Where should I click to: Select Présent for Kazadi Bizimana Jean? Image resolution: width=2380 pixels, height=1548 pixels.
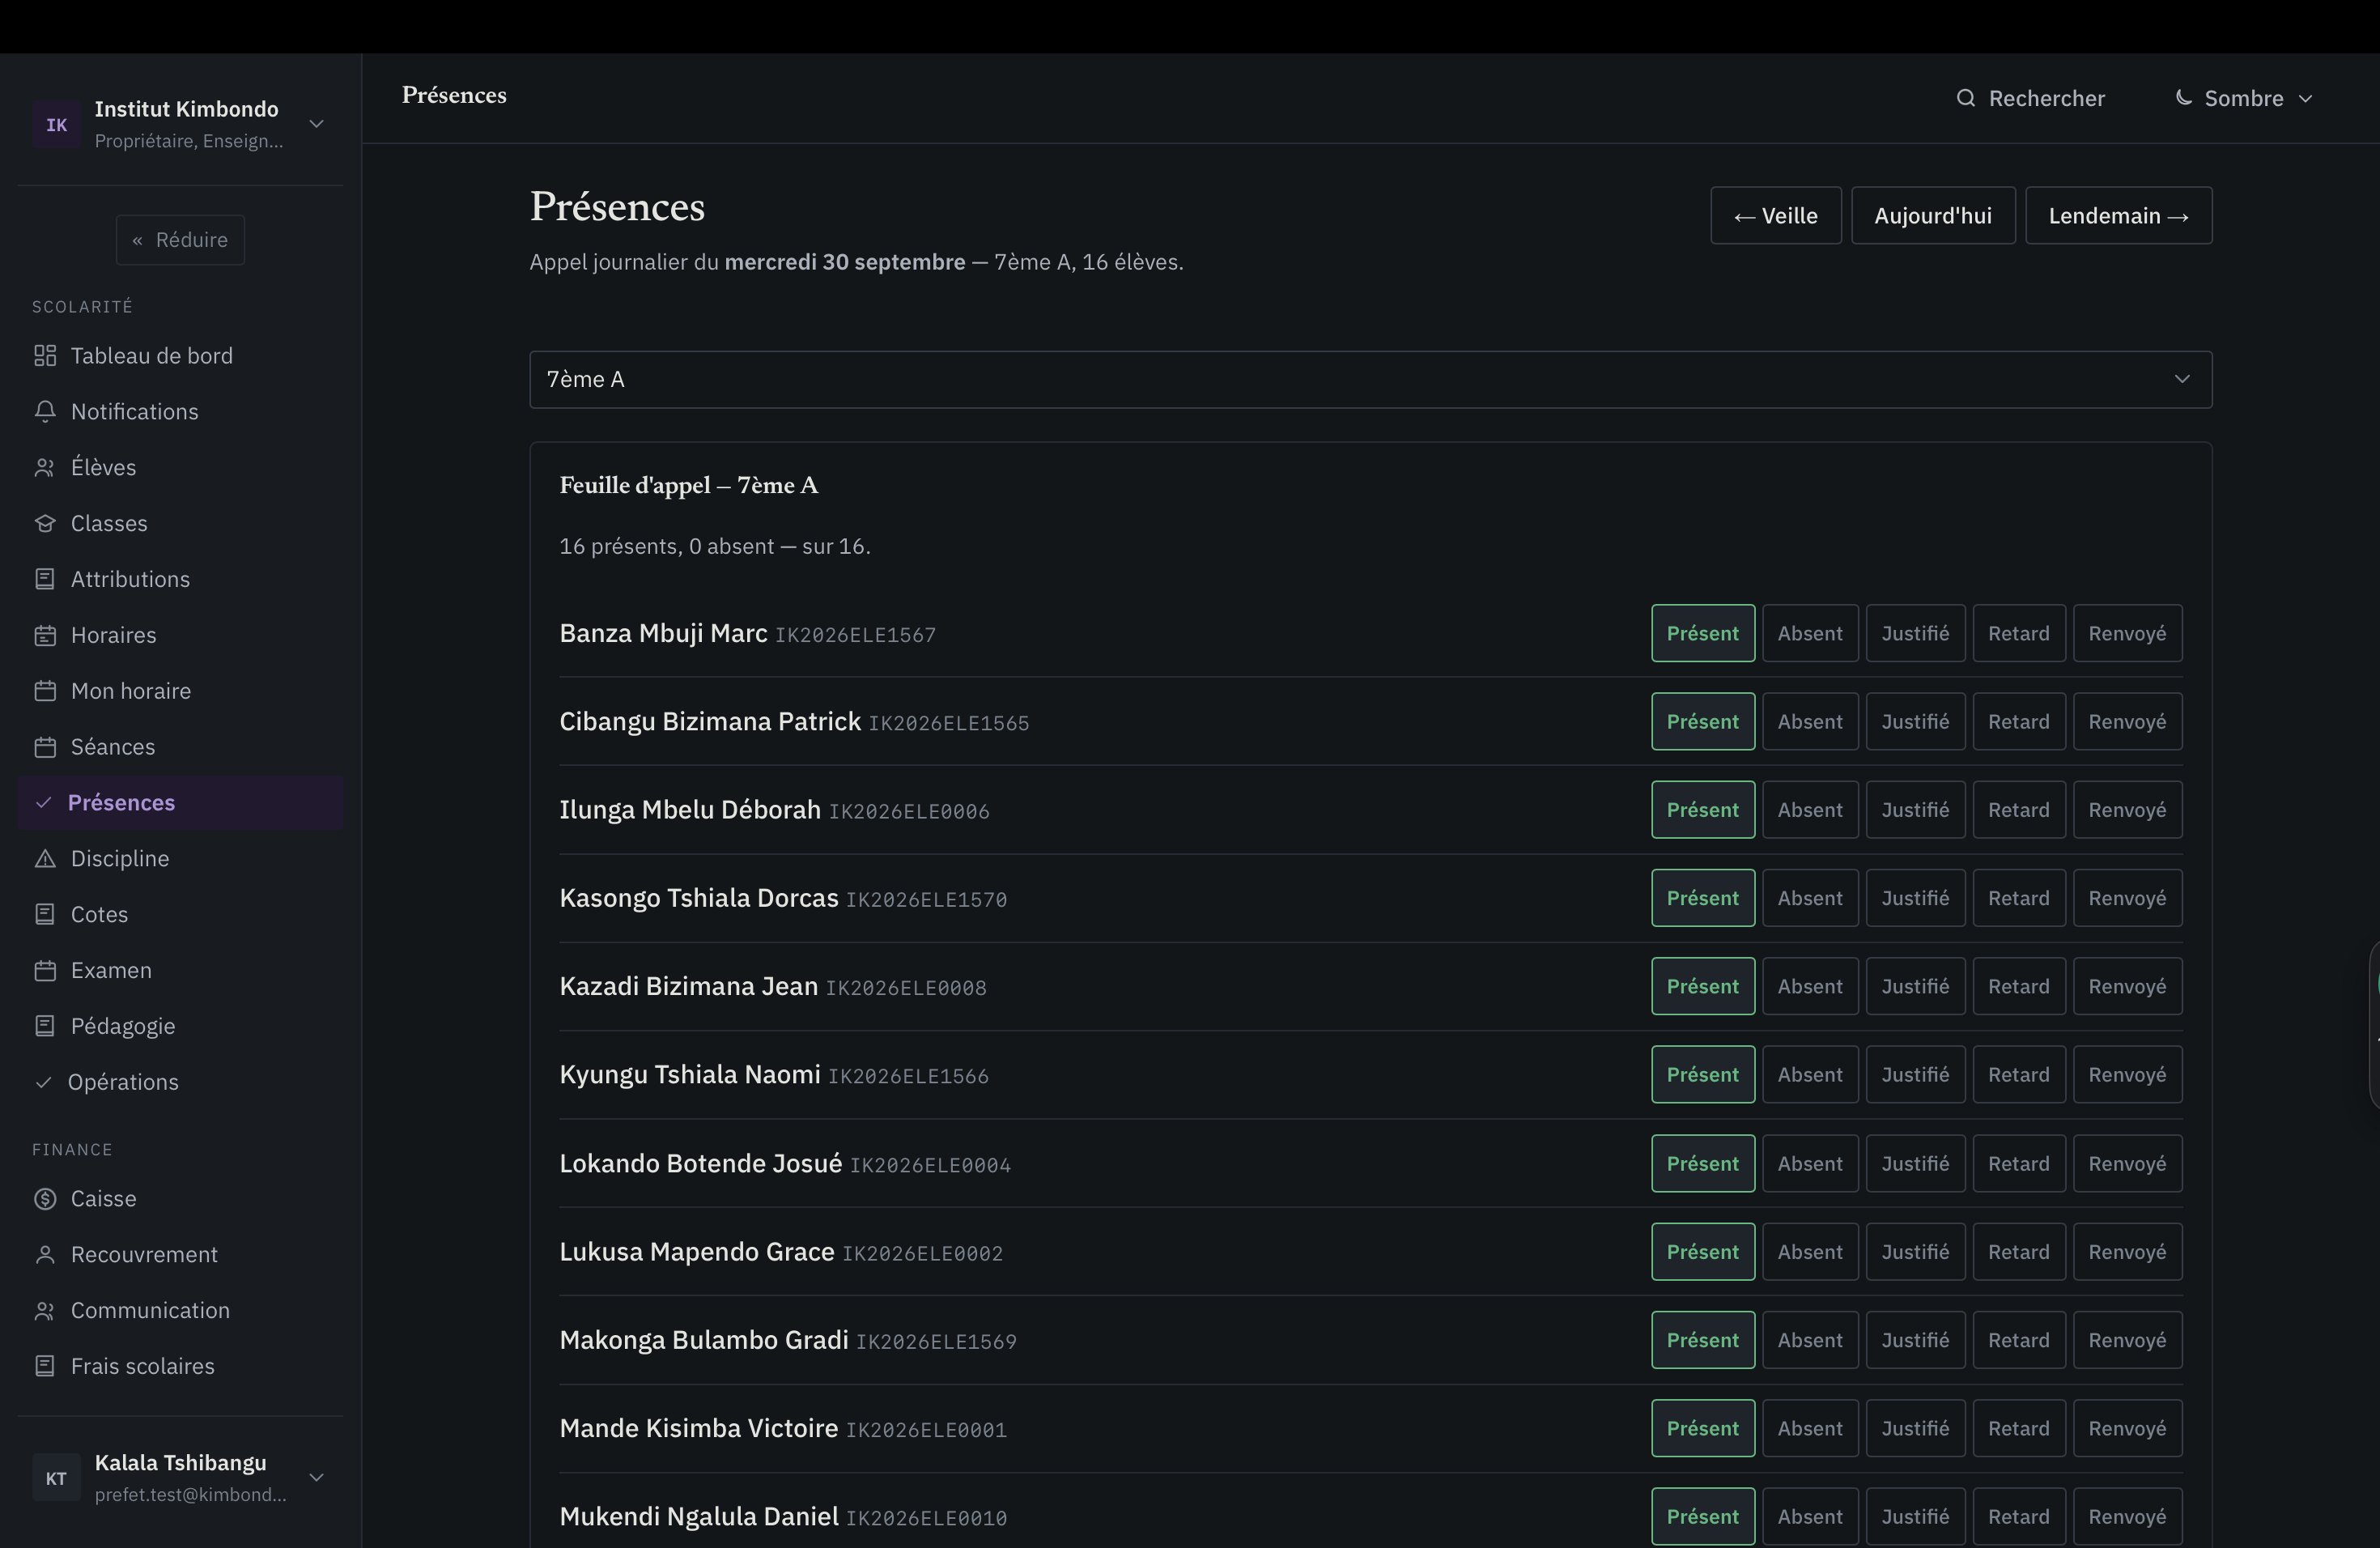coord(1702,987)
